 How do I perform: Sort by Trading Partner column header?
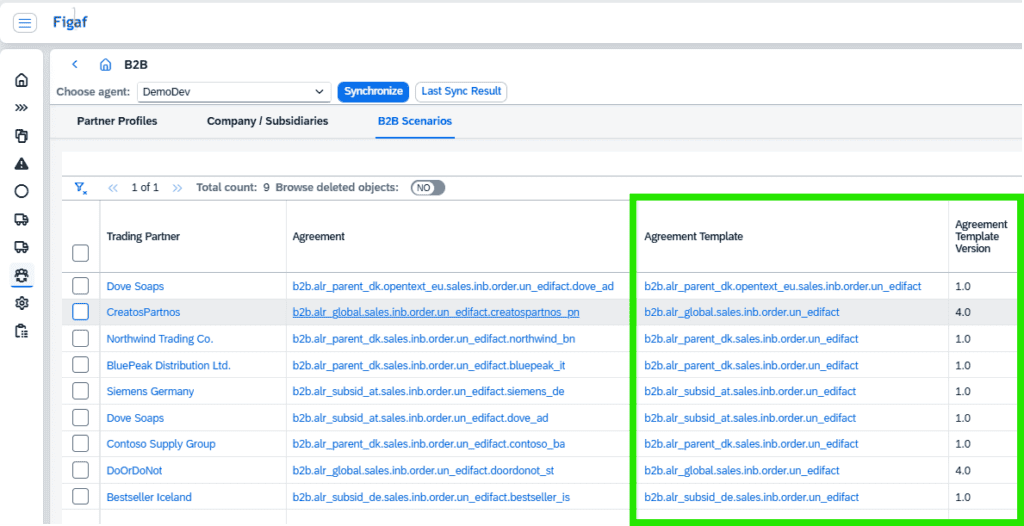(143, 237)
